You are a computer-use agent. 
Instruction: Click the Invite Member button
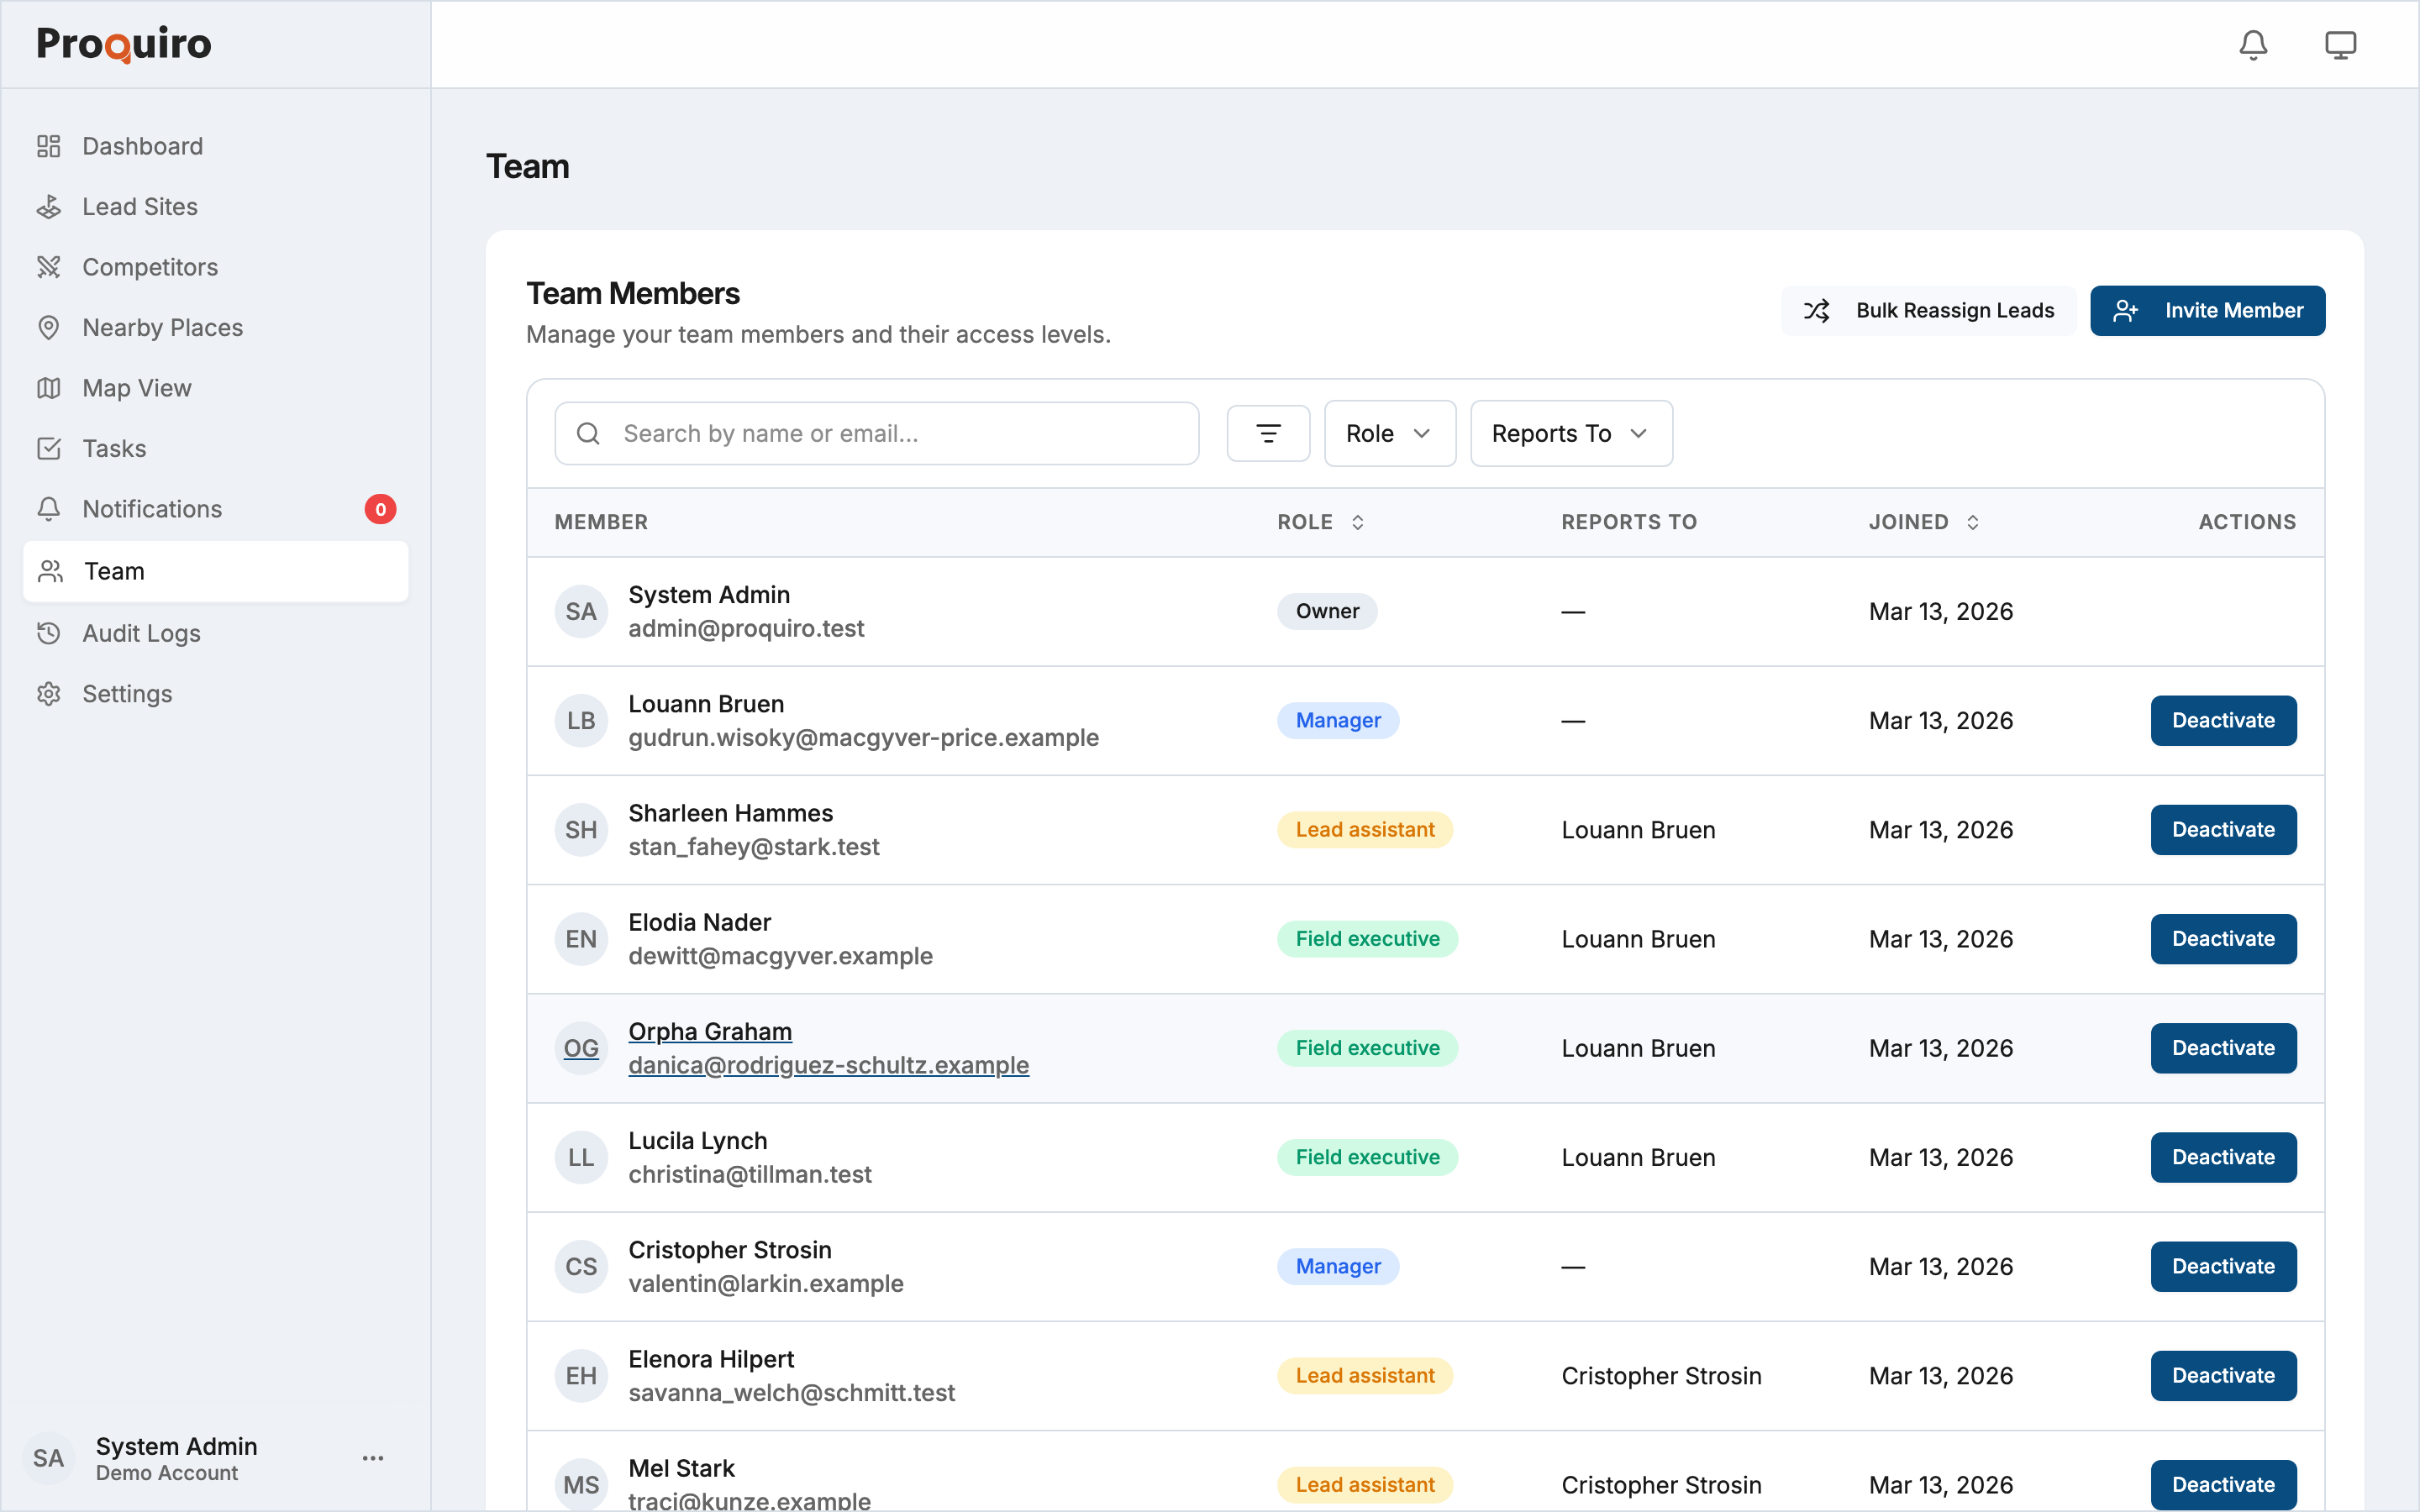click(x=2207, y=311)
